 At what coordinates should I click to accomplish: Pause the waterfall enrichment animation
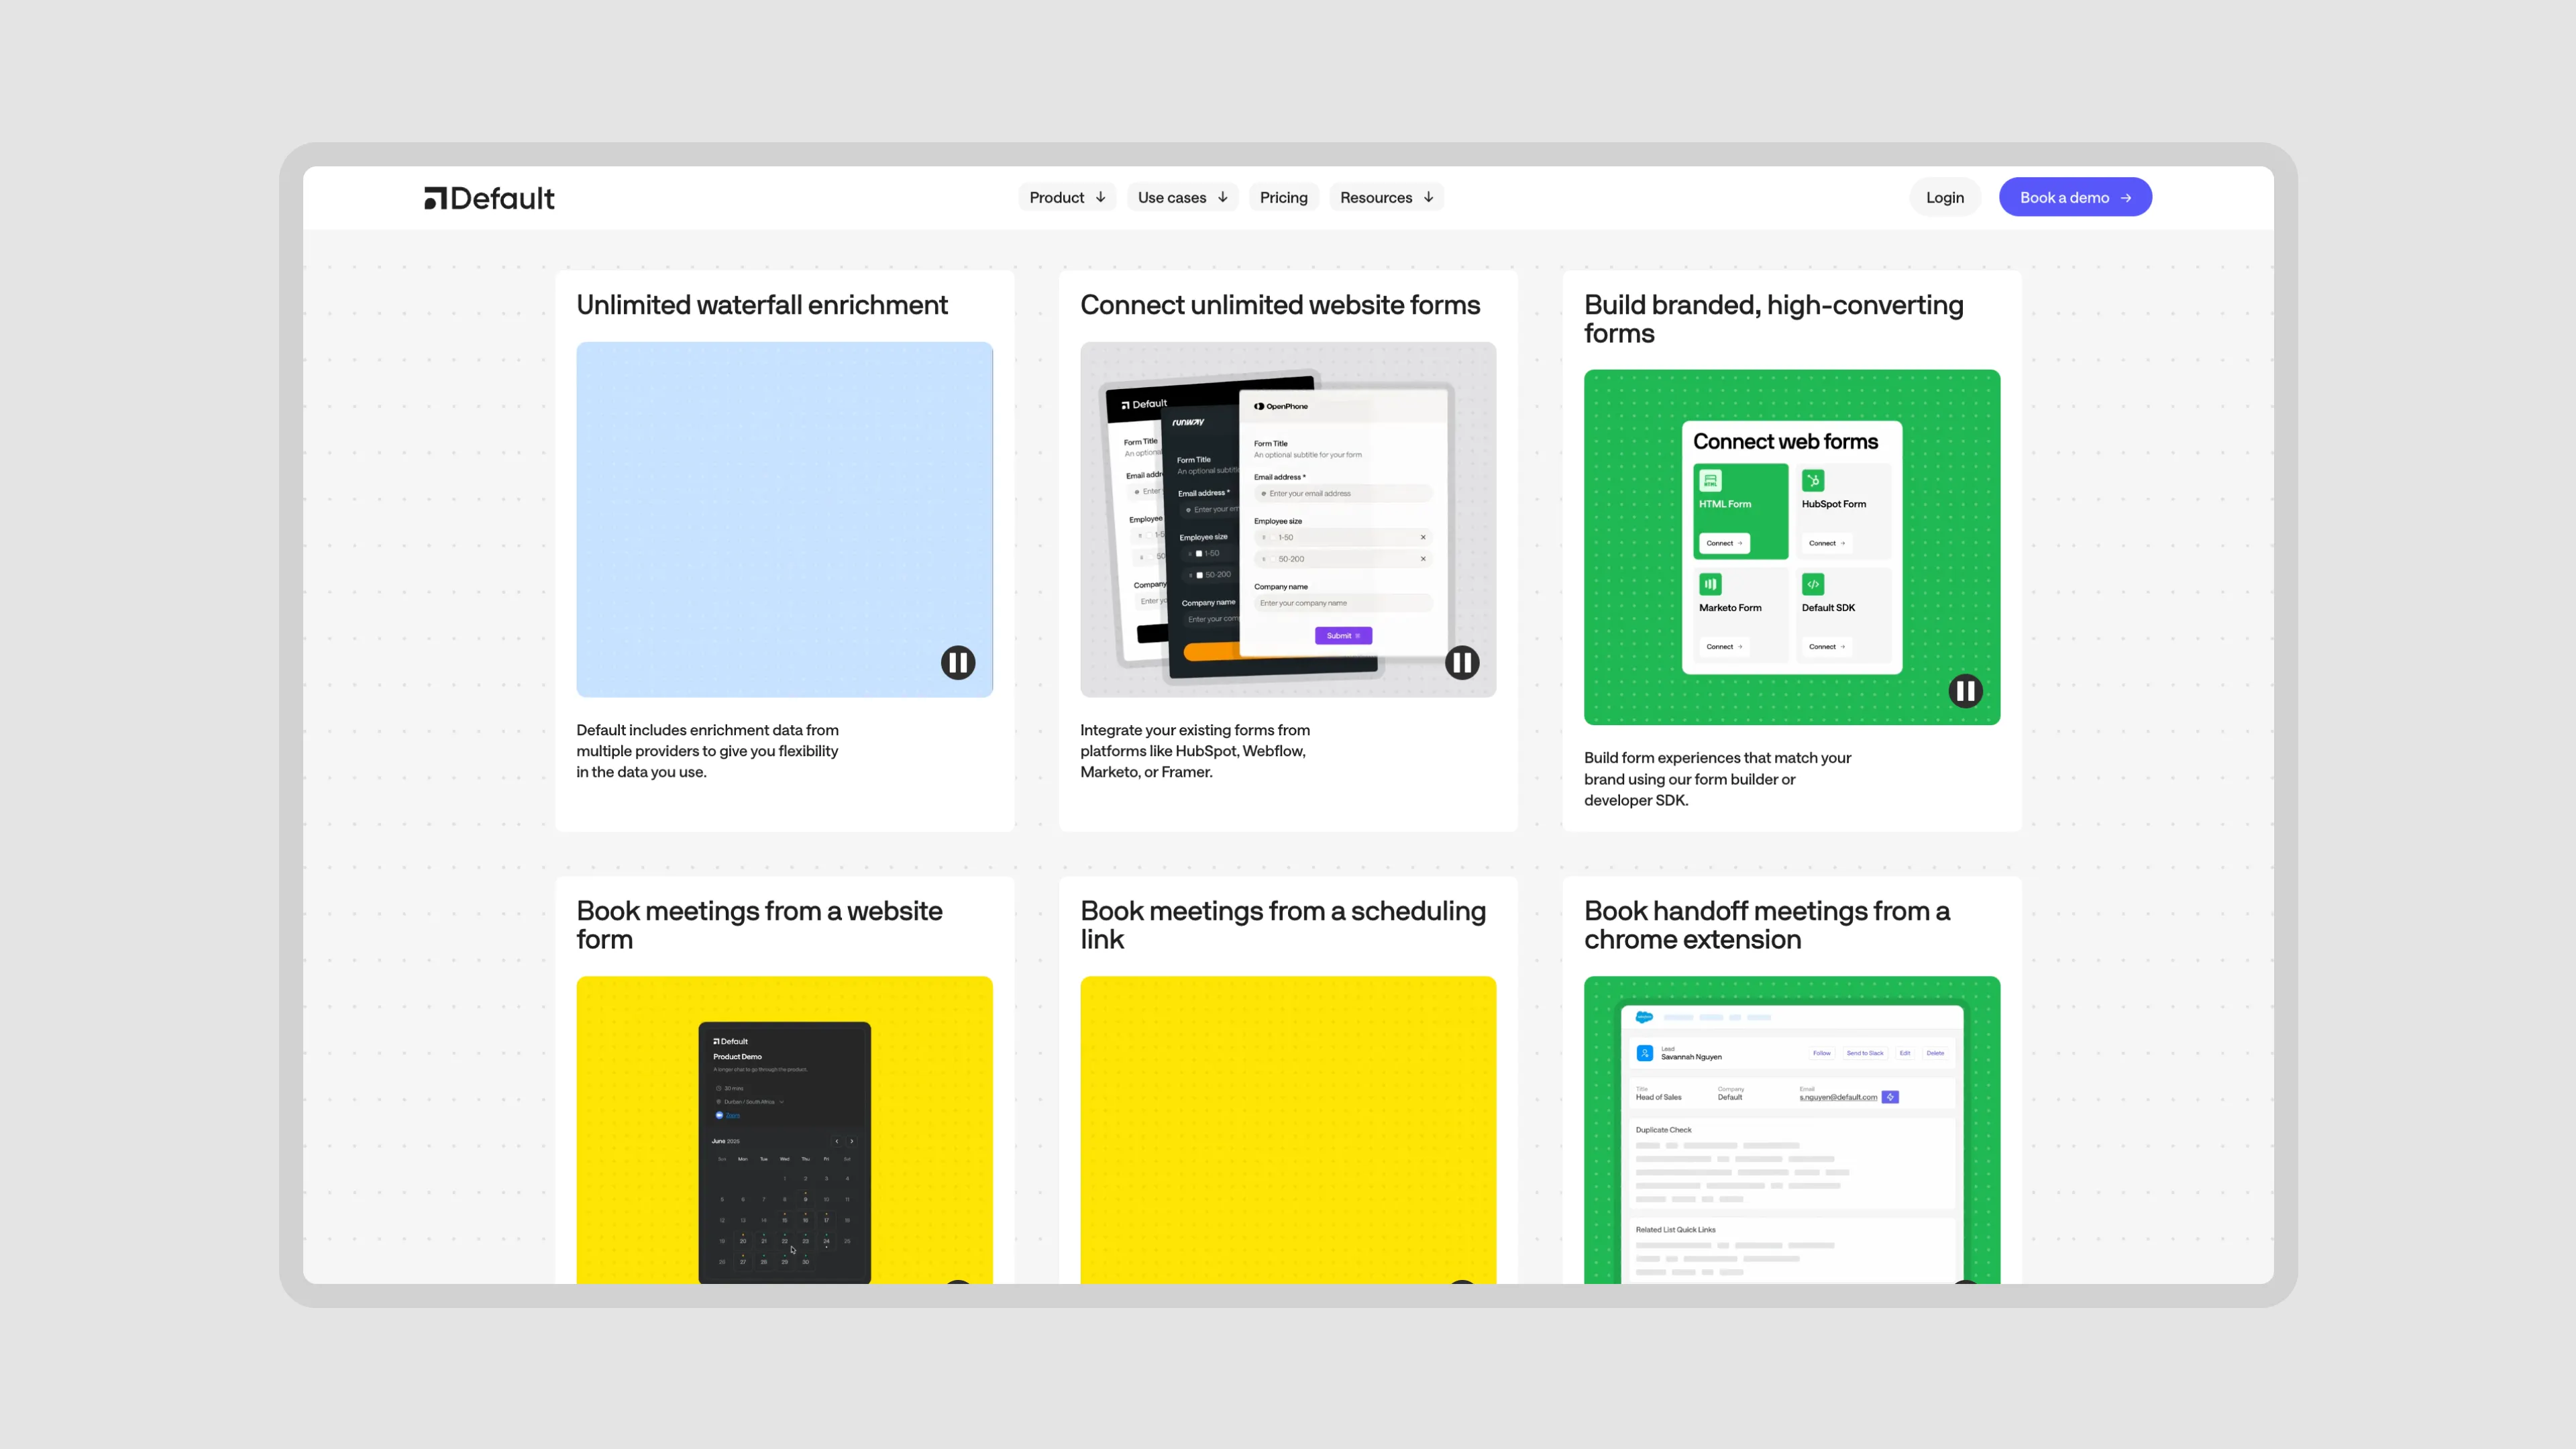pos(957,662)
